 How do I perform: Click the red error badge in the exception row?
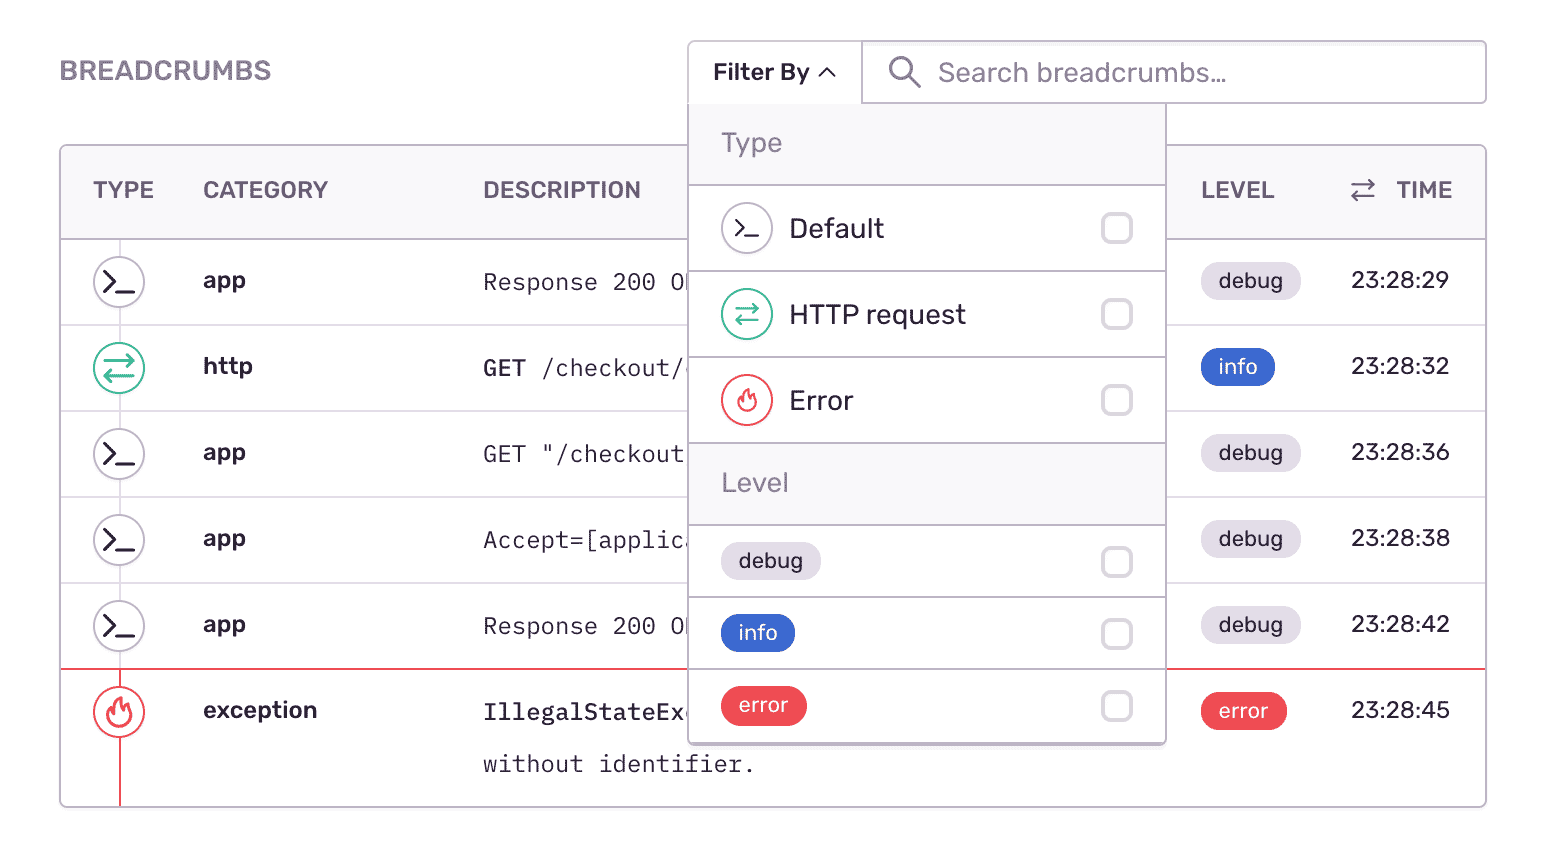click(x=1243, y=711)
